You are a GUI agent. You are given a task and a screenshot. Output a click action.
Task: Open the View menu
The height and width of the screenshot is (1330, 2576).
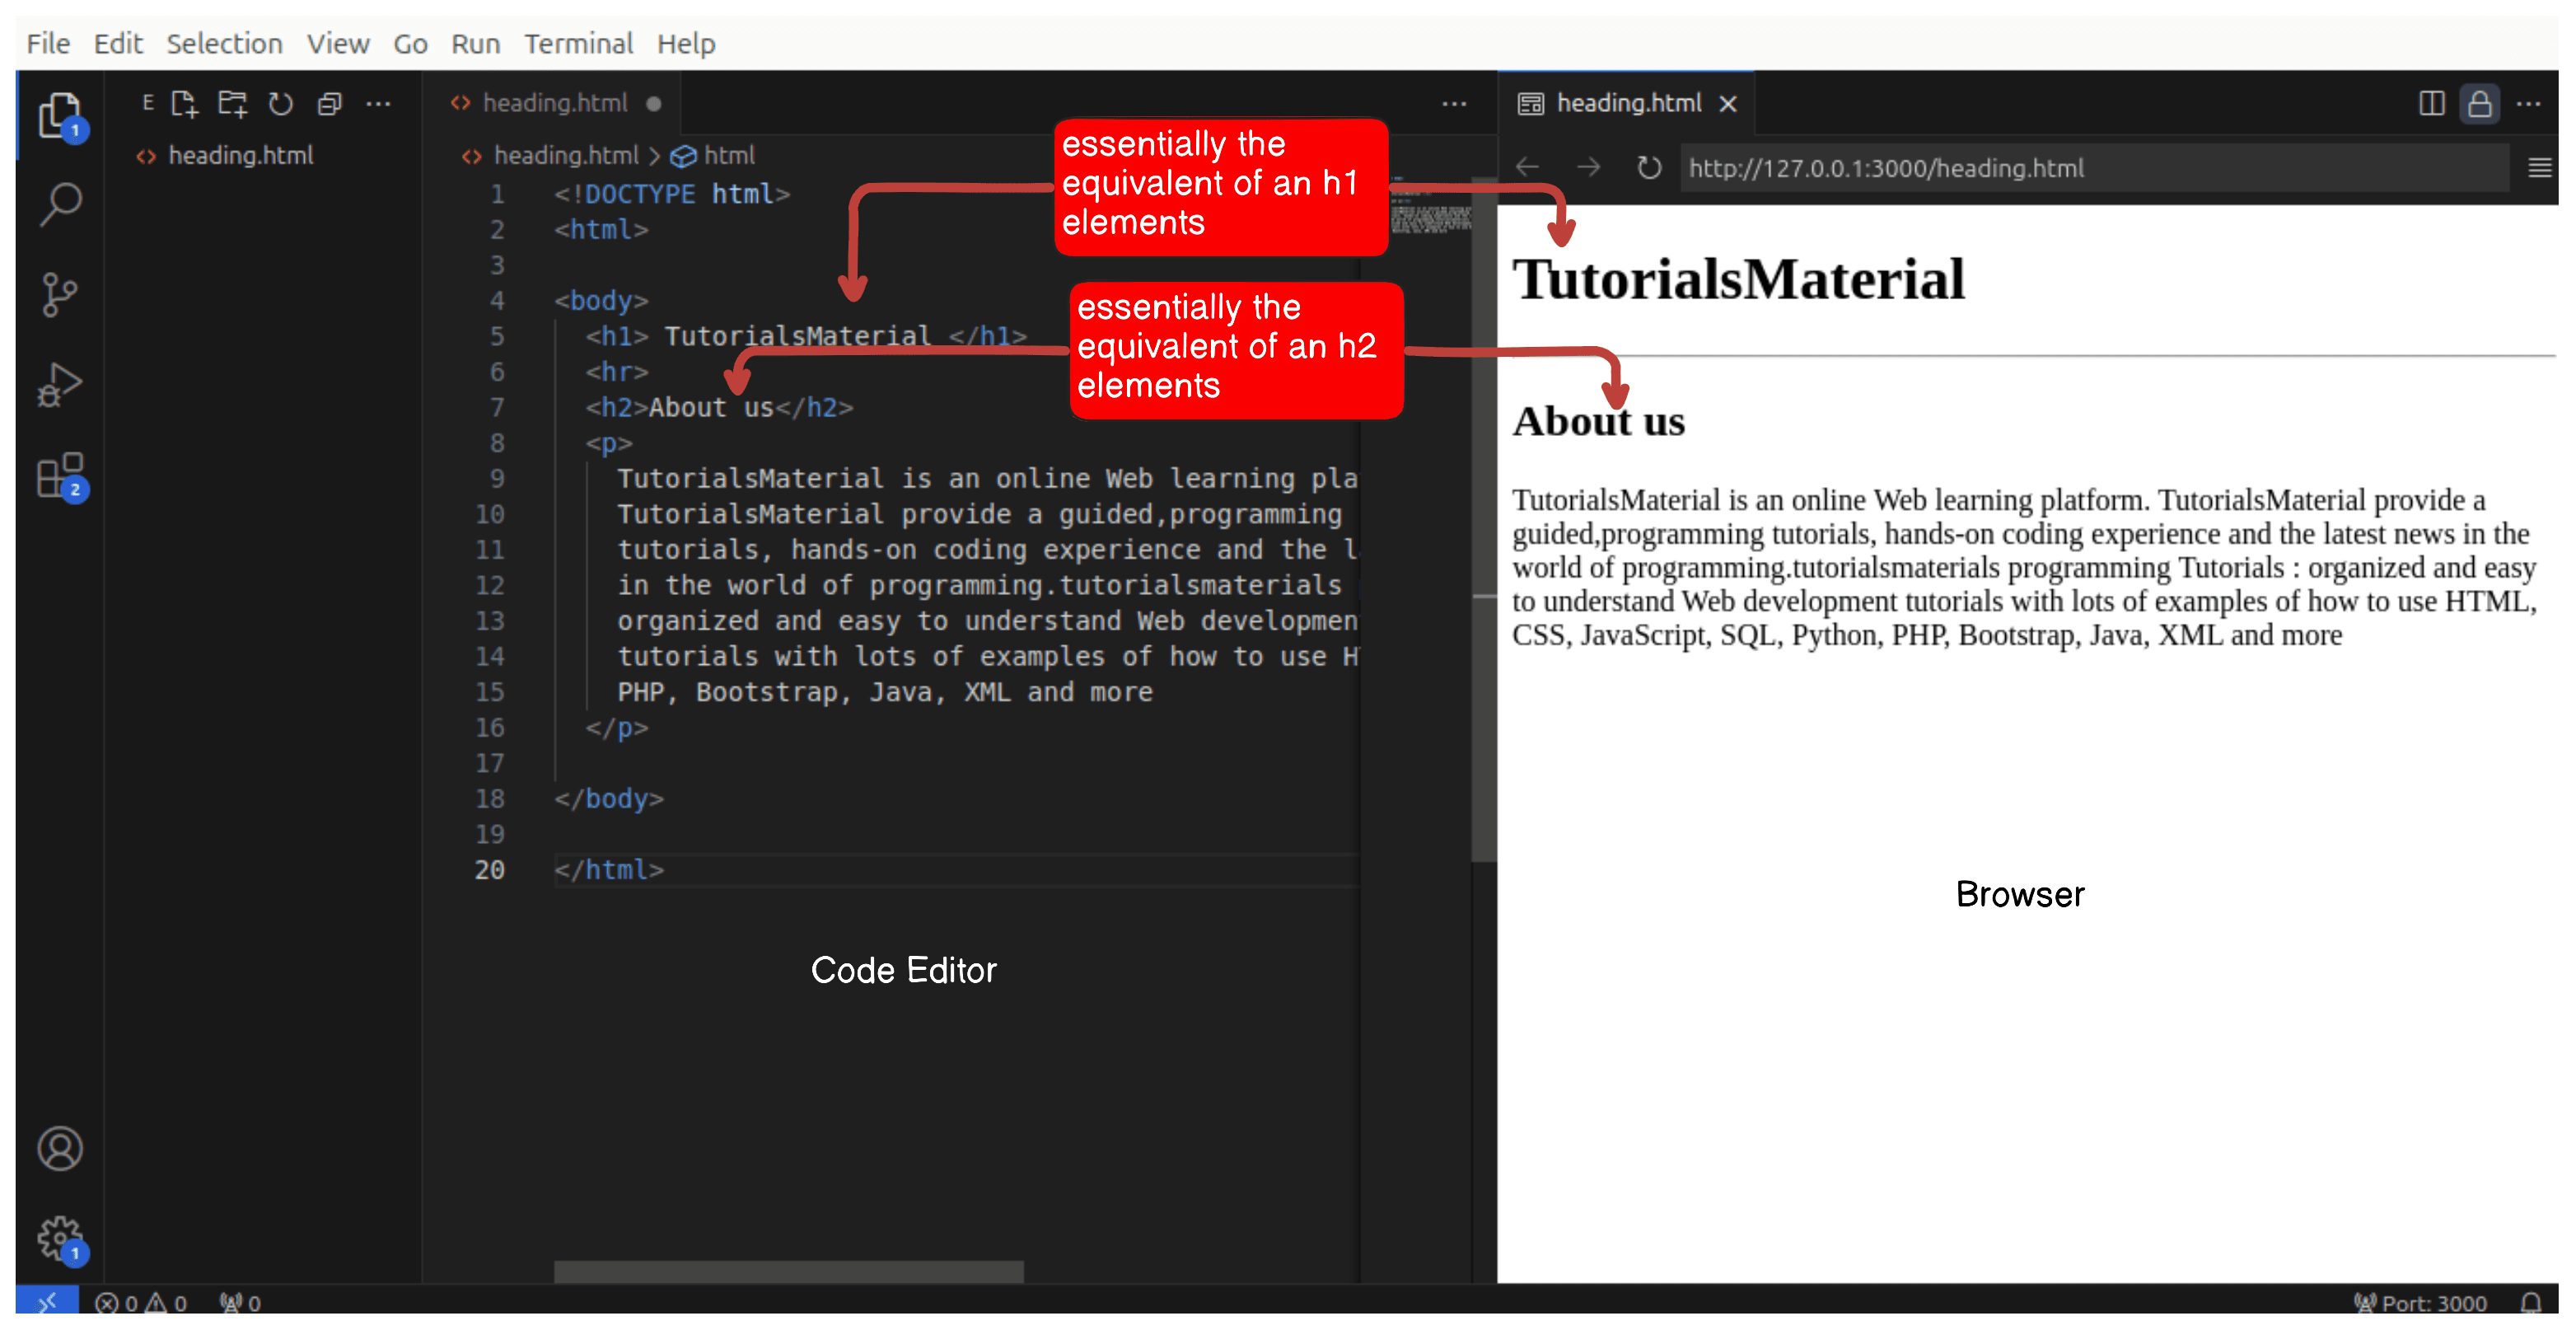[x=338, y=44]
